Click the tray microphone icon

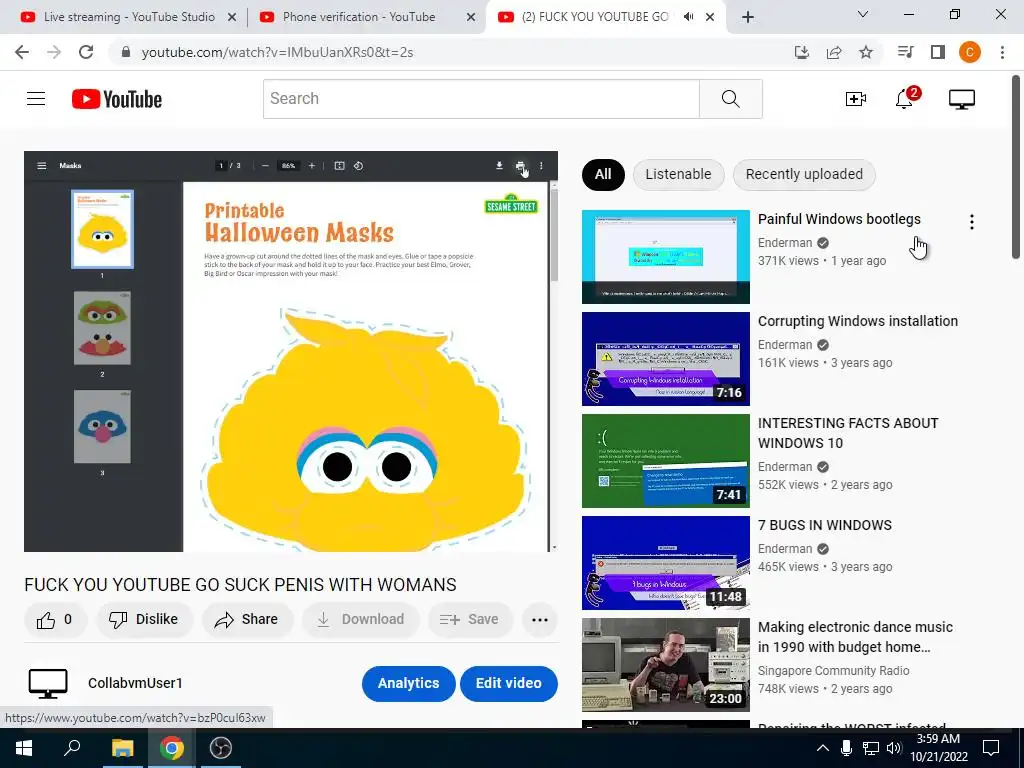click(x=846, y=748)
